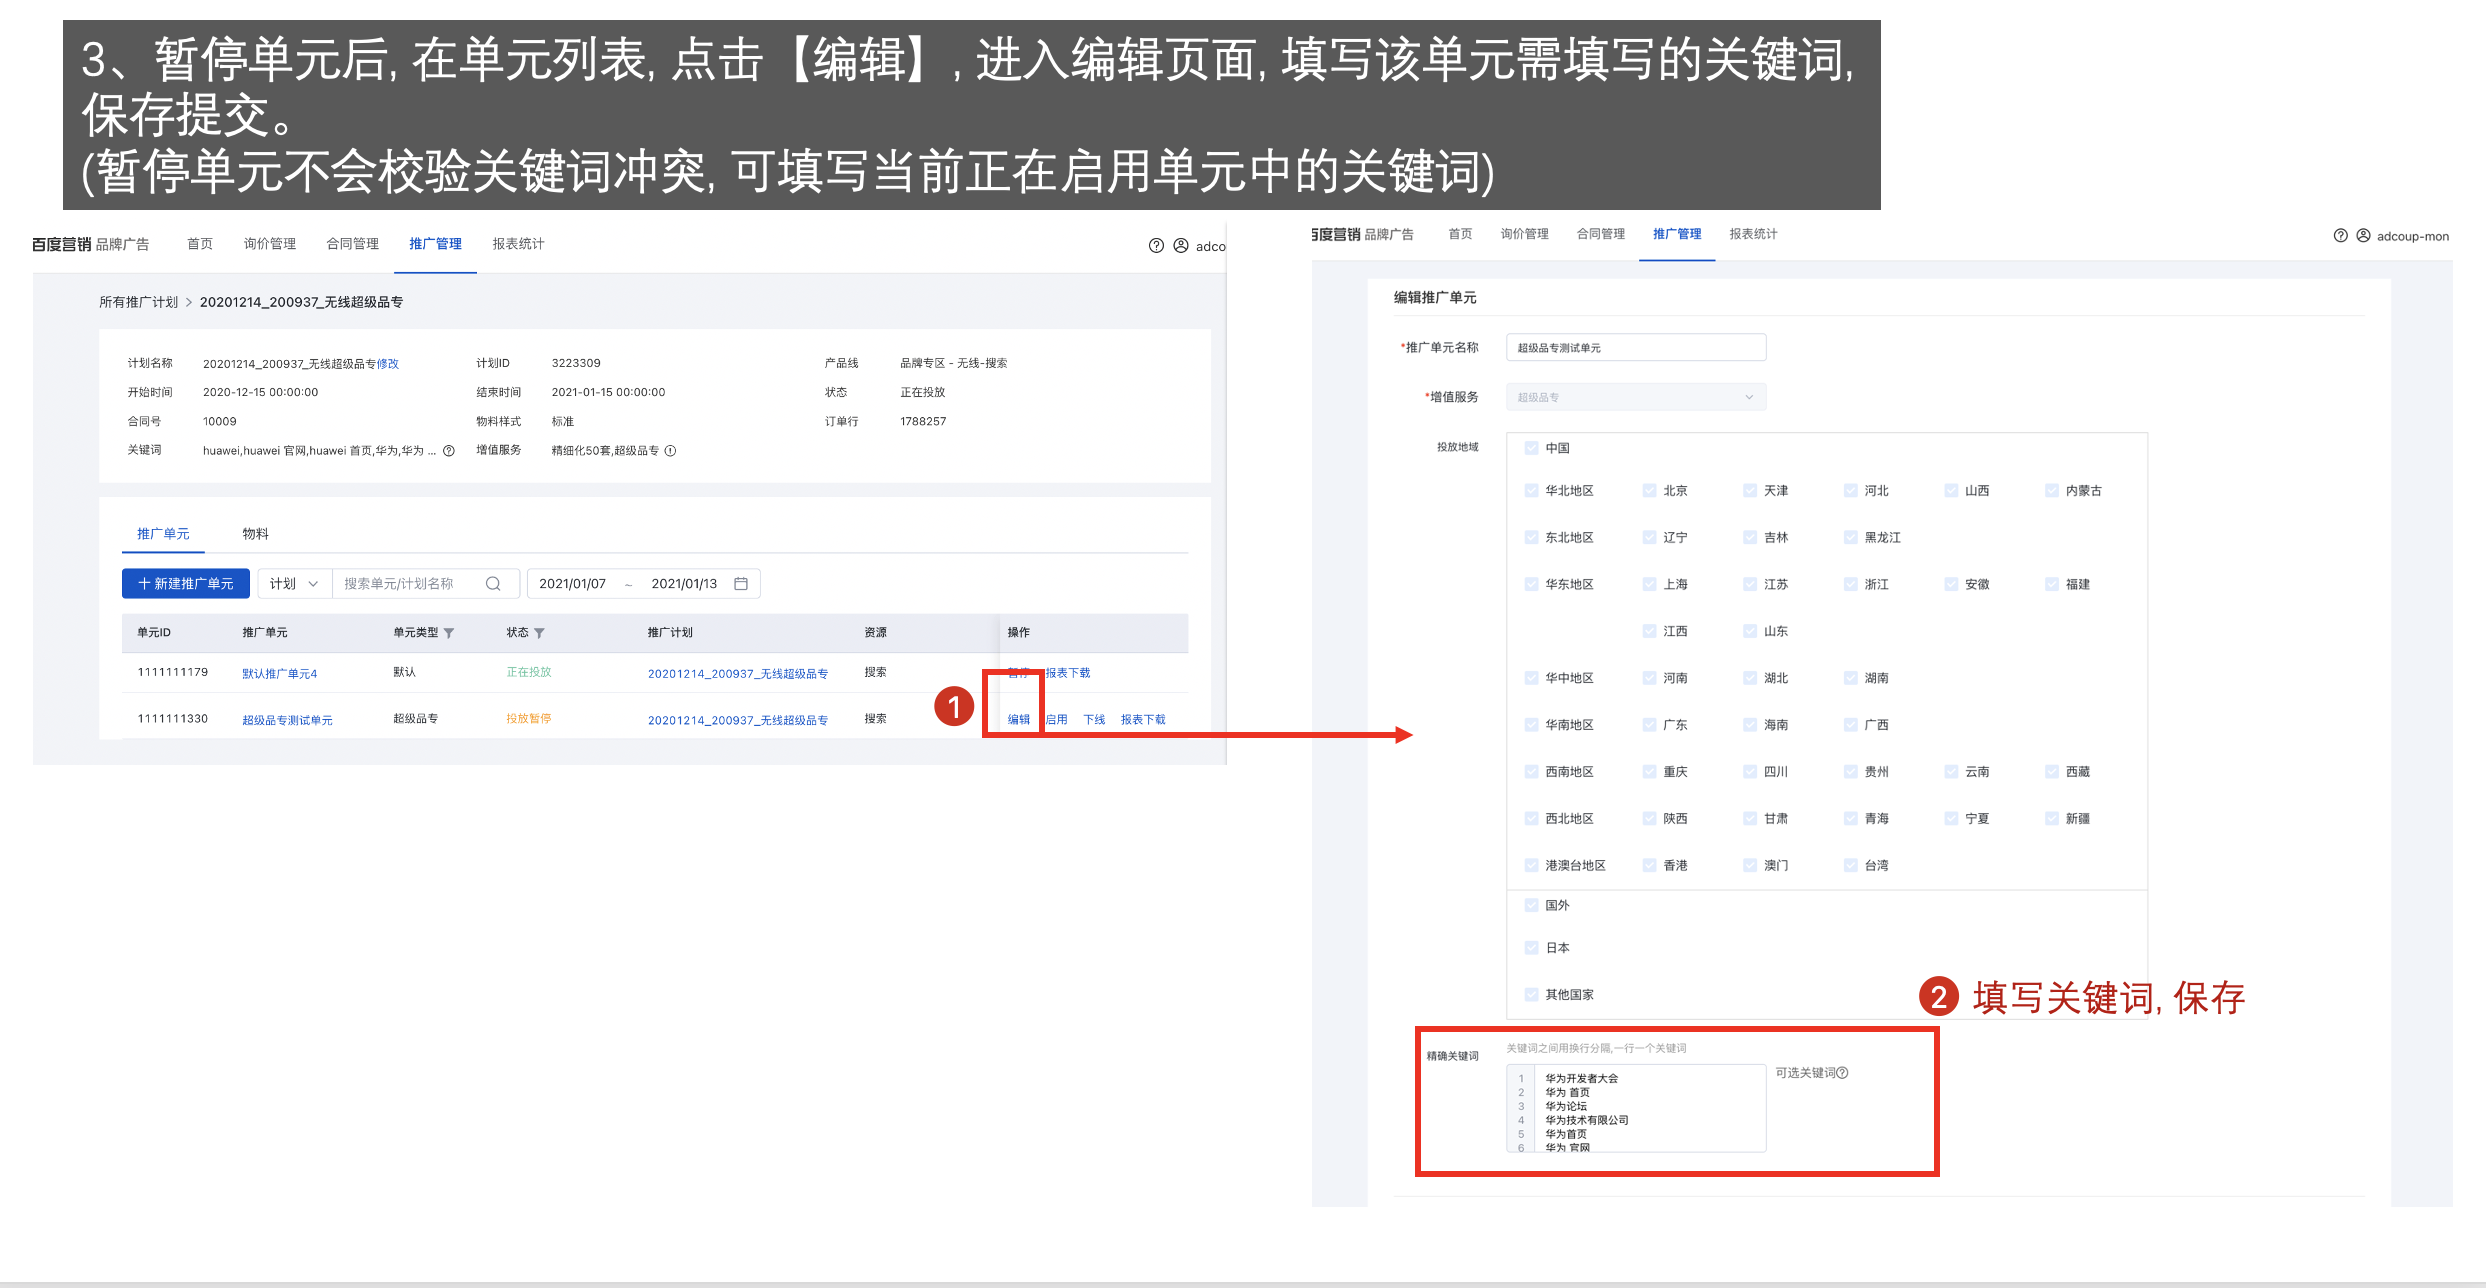The image size is (2486, 1288).
Task: Click the filter funnel icon beside 单元类型
Action: (449, 633)
